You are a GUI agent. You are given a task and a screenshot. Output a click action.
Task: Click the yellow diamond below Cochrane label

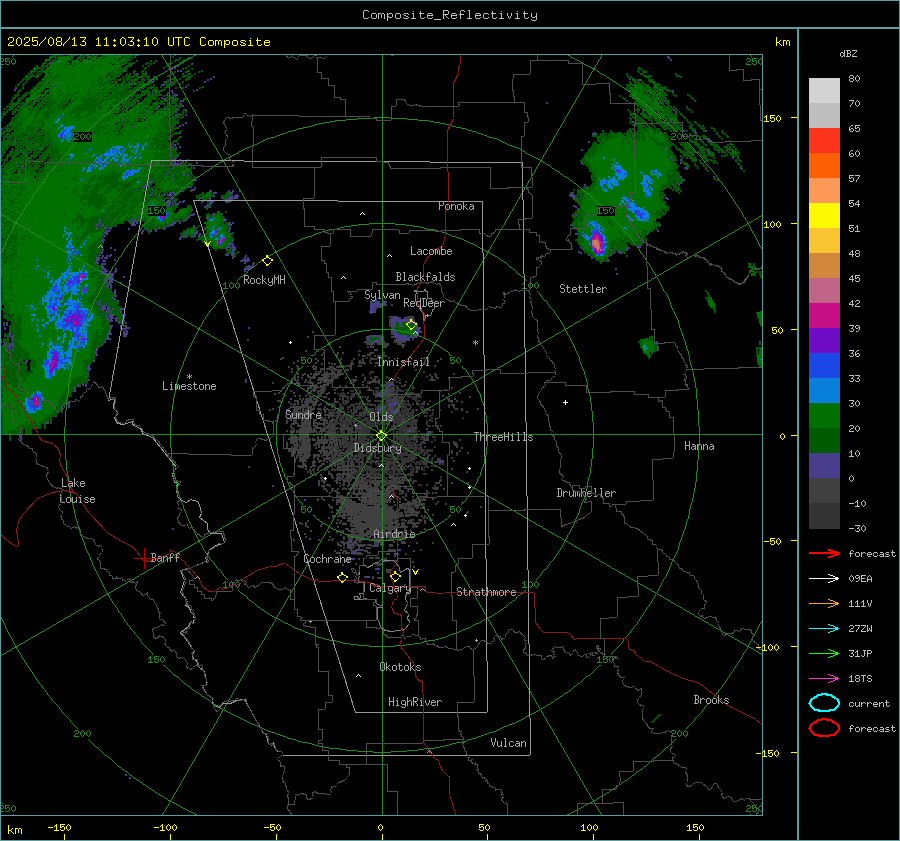point(343,577)
